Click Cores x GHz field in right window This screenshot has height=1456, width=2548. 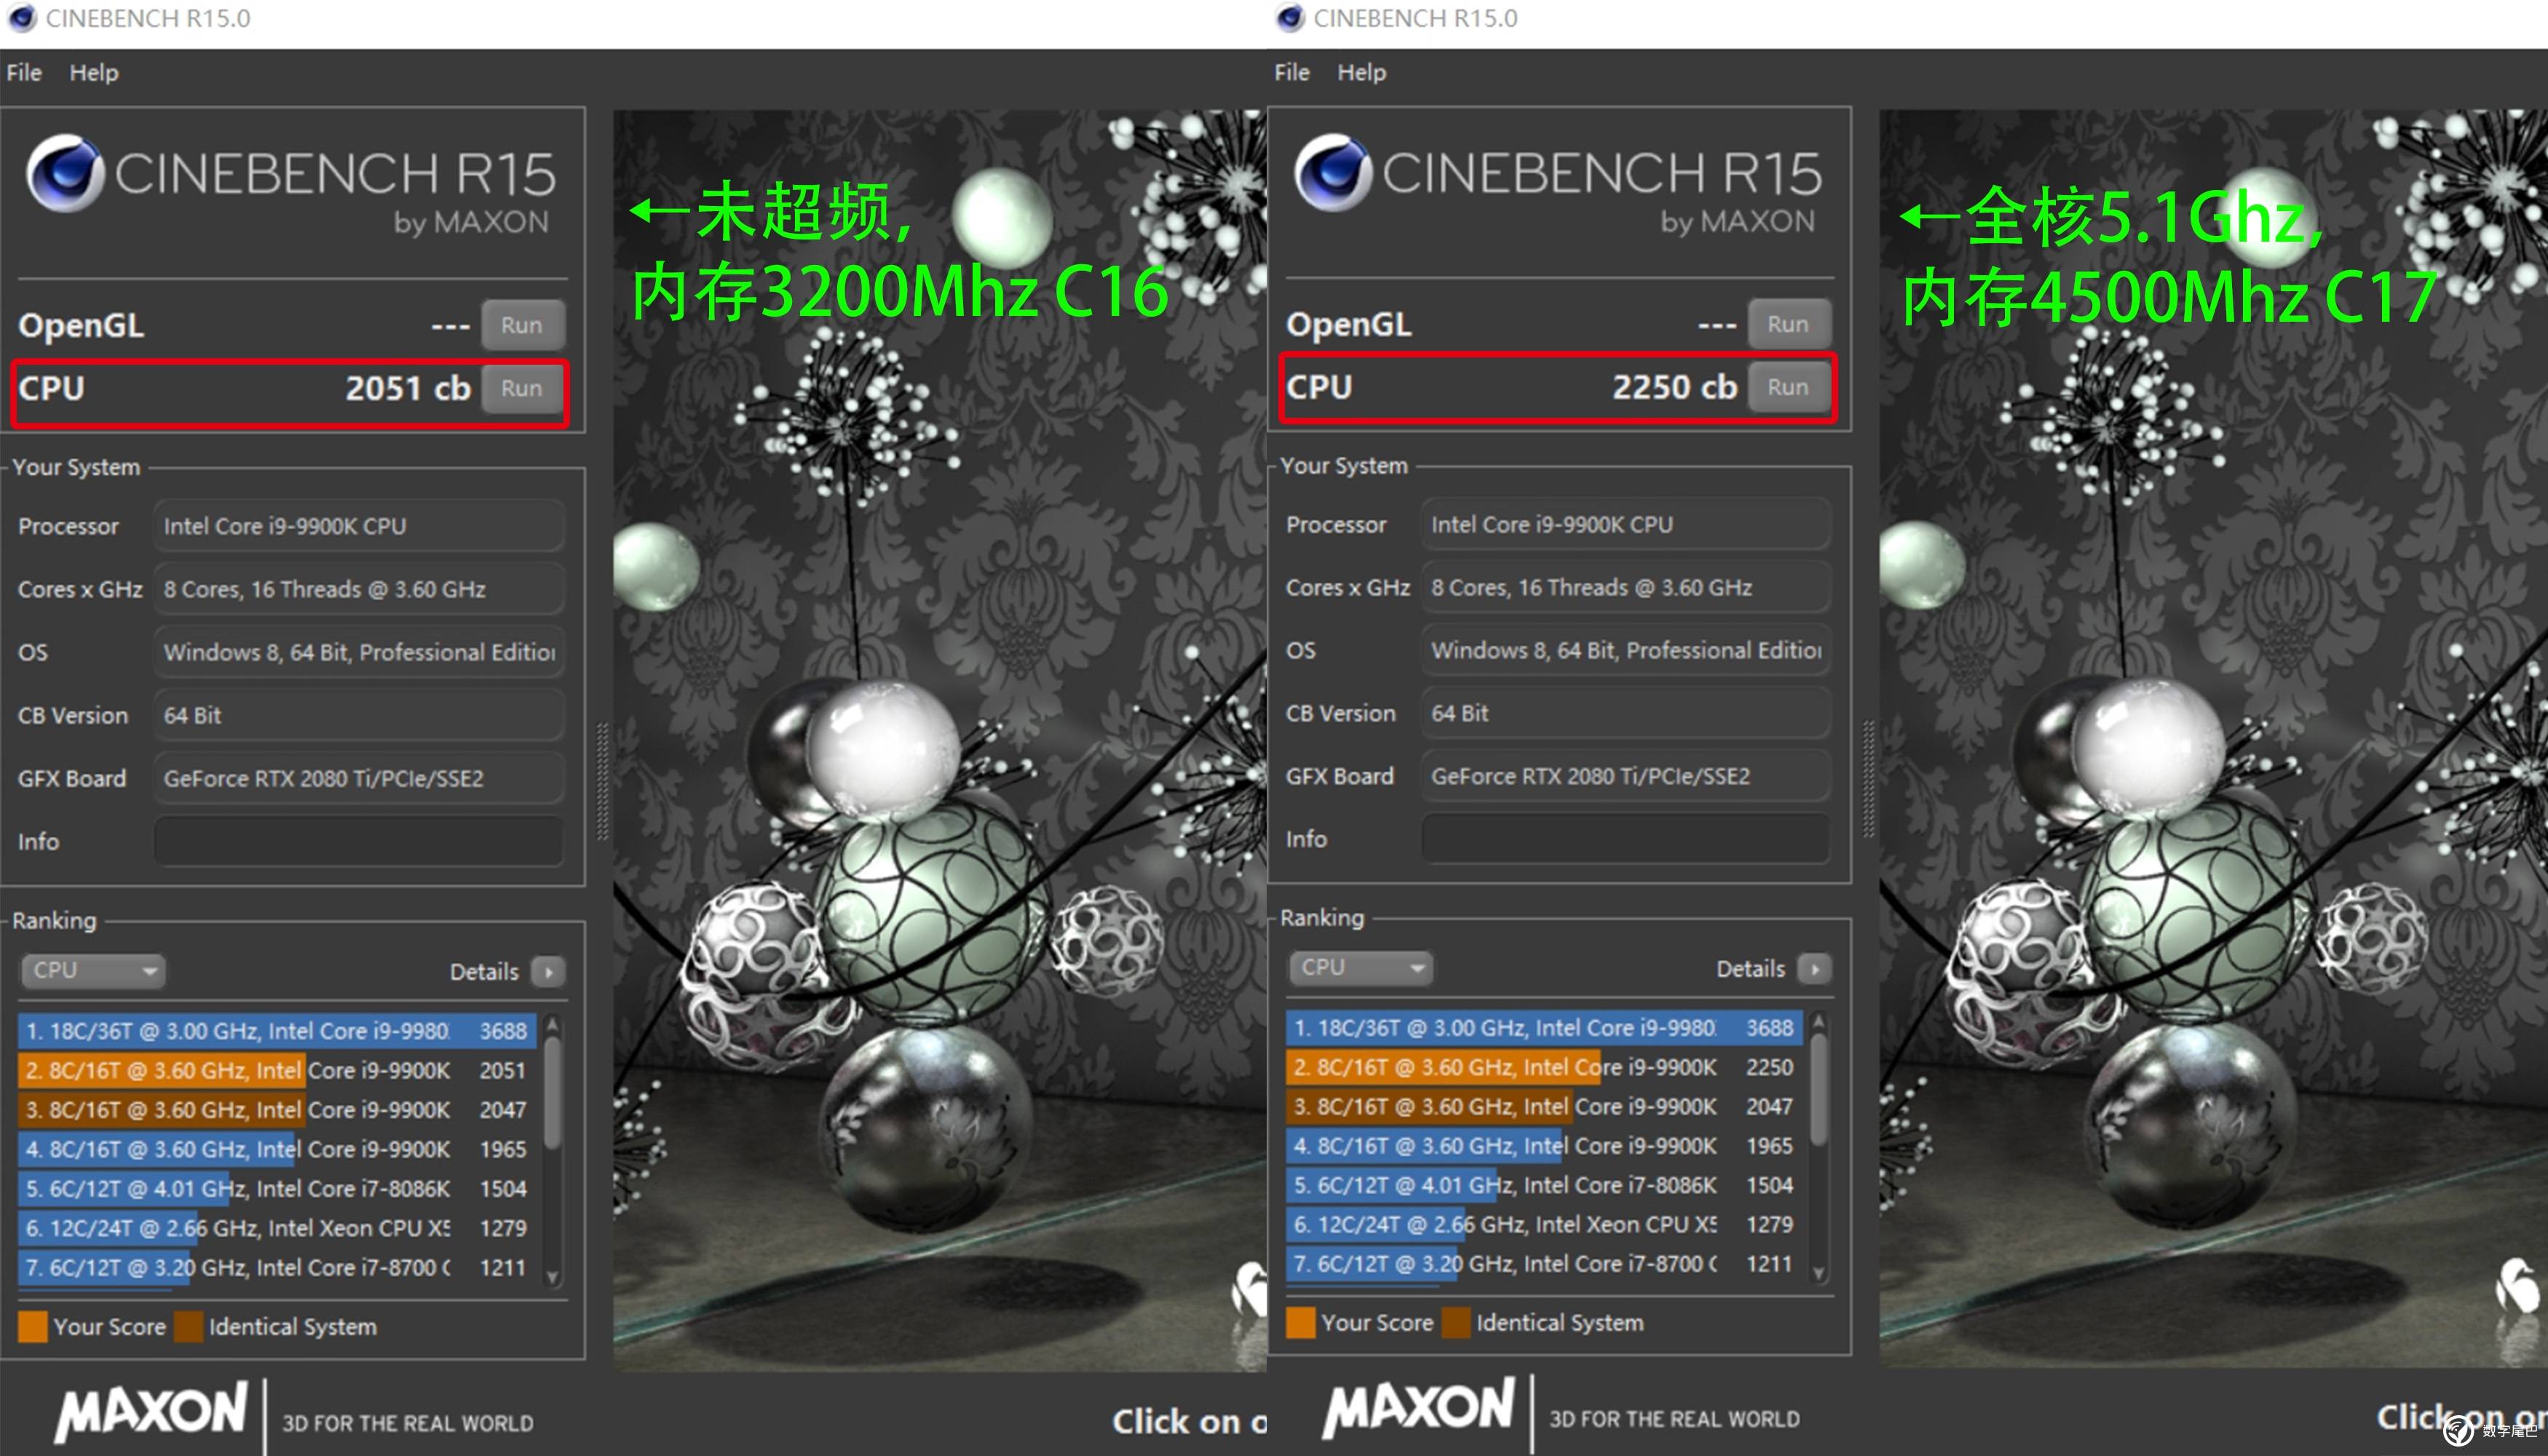pyautogui.click(x=1626, y=587)
